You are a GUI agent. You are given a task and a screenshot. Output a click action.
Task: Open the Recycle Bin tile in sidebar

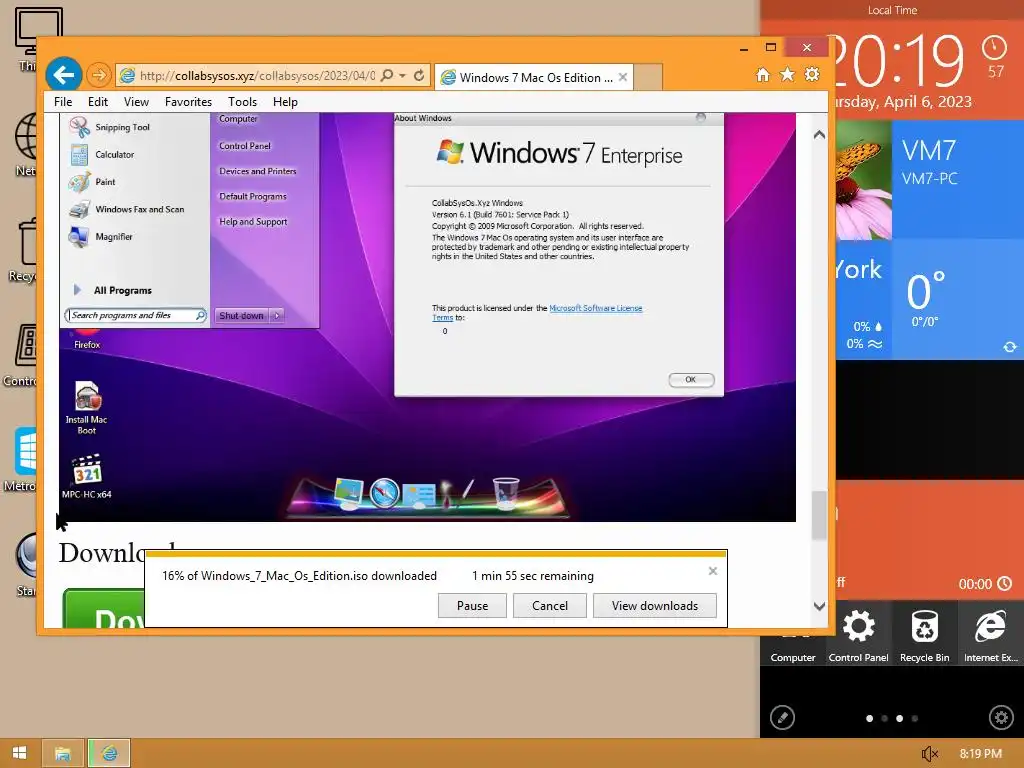point(924,633)
